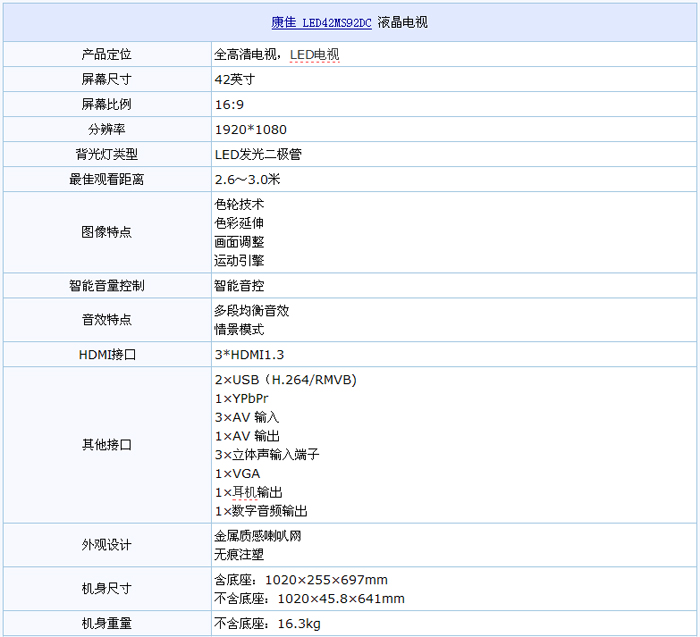Viewport: 700px width, 637px height.
Task: Select the 运动引擎 image feature line
Action: [239, 261]
